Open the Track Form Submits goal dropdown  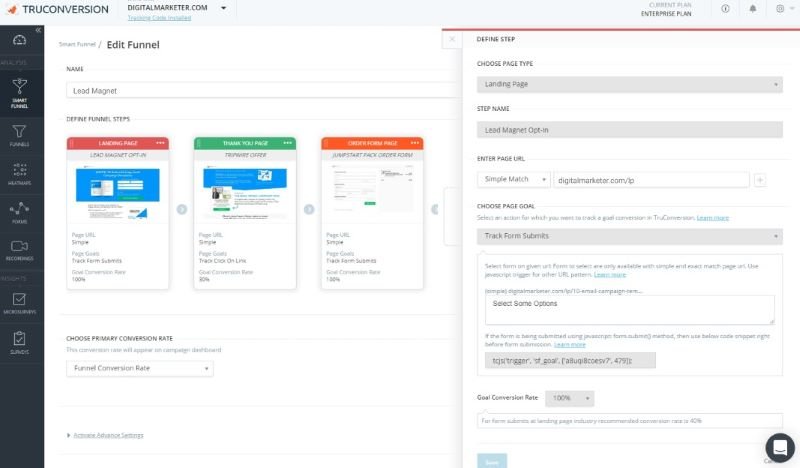click(630, 236)
